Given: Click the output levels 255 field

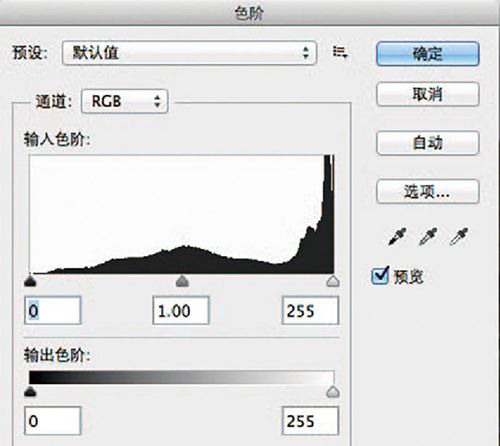Looking at the screenshot, I should 310,421.
